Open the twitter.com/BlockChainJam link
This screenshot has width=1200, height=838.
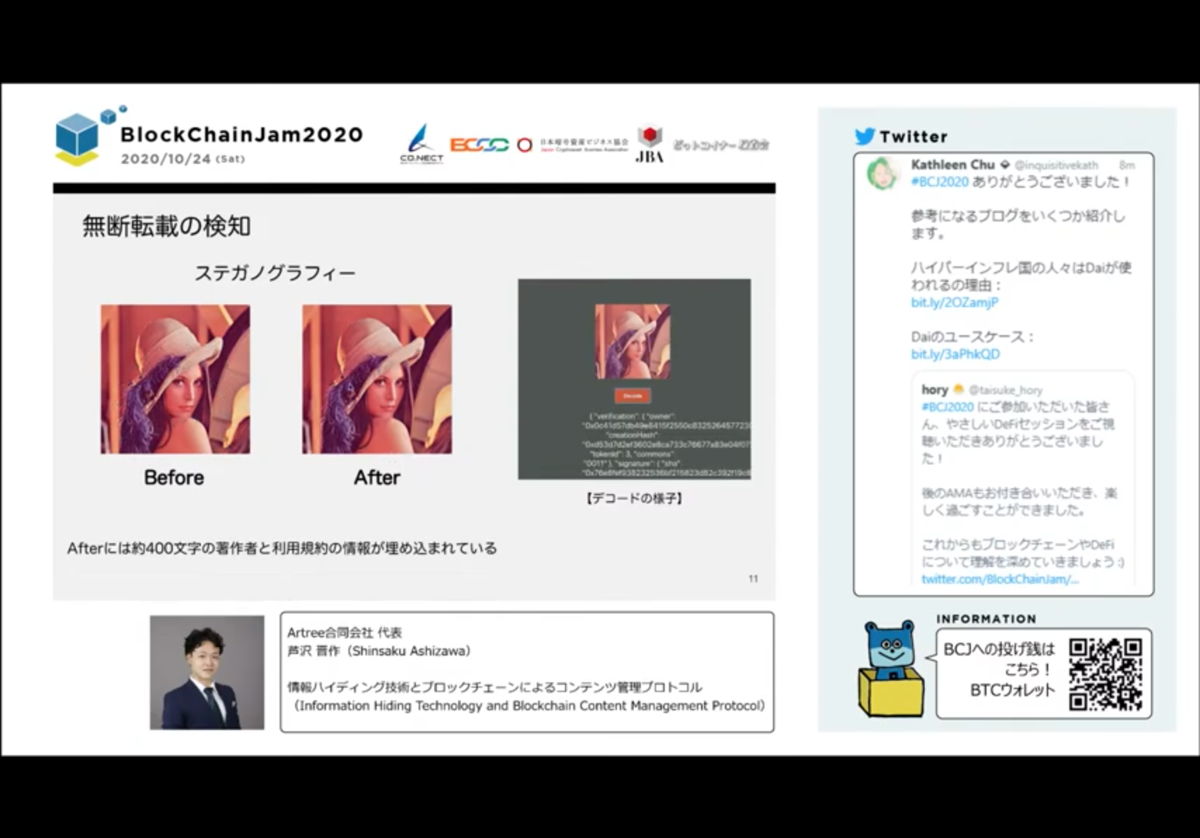1000,579
